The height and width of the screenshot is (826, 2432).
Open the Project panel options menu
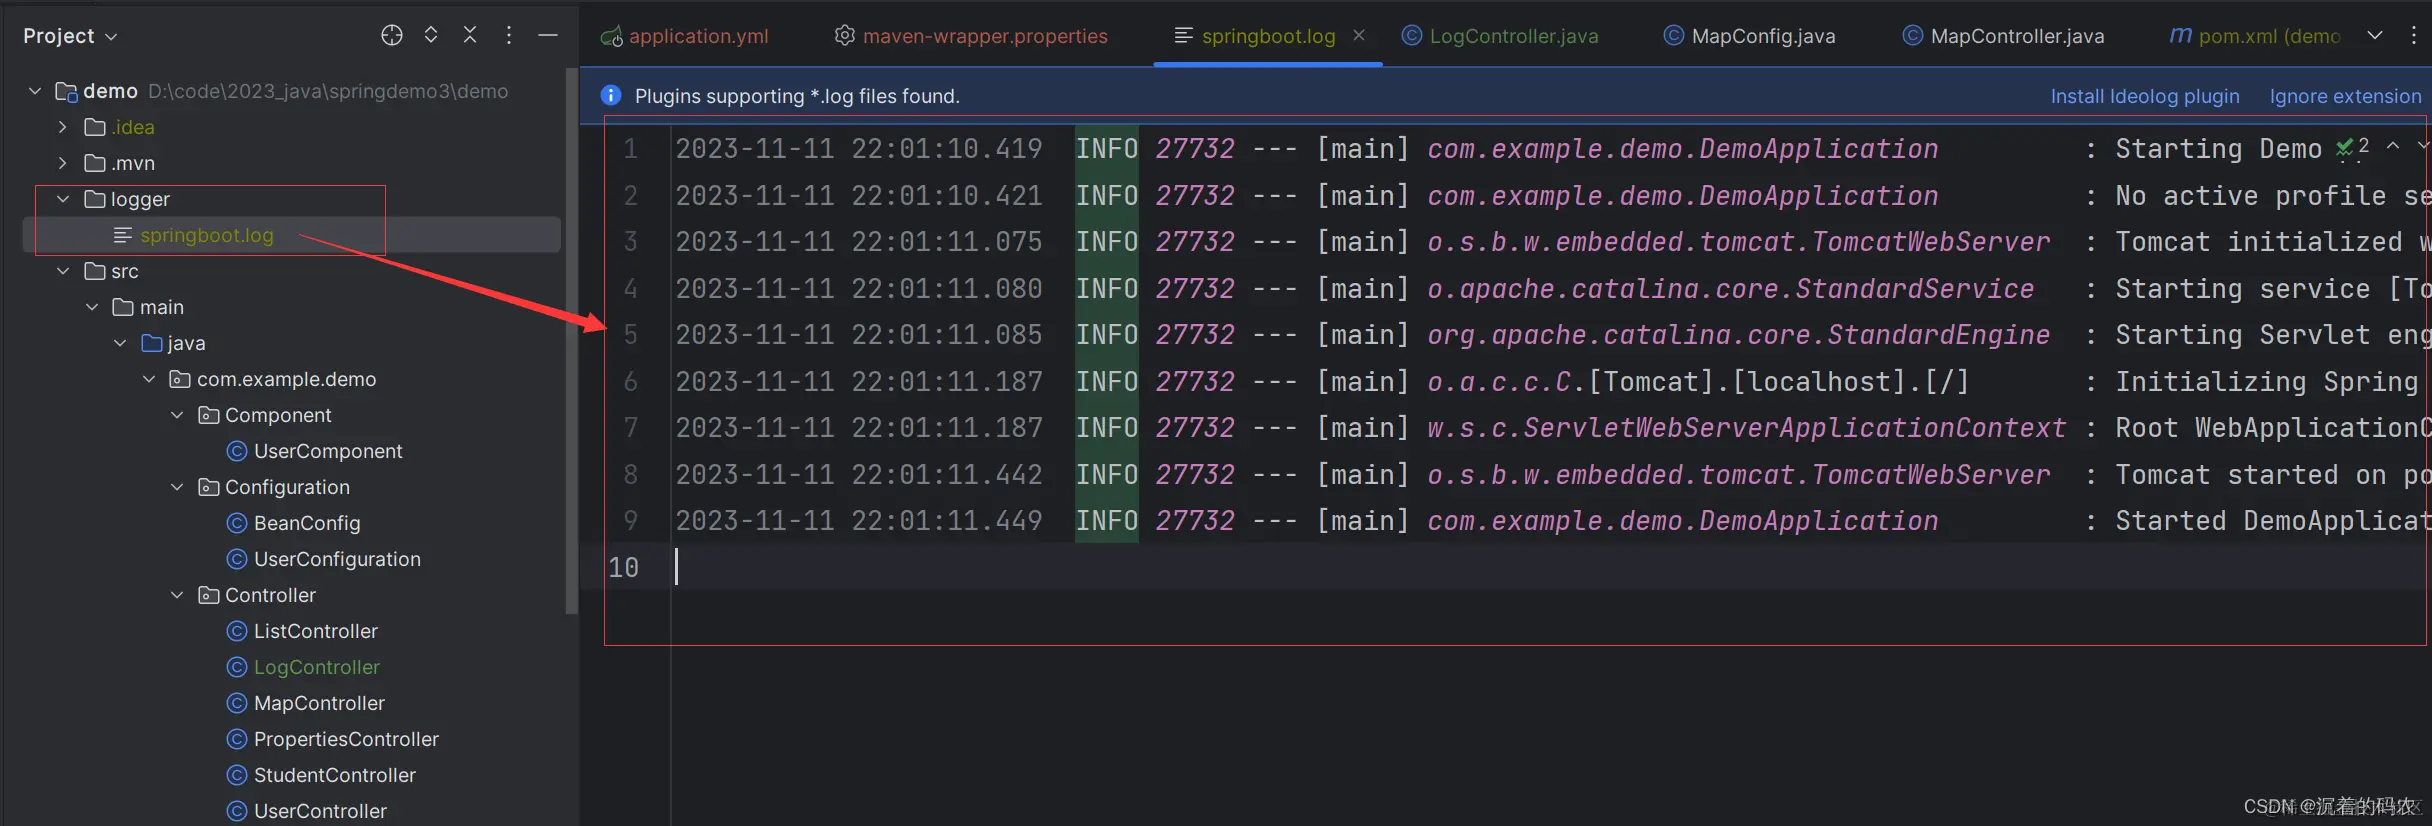pos(509,36)
